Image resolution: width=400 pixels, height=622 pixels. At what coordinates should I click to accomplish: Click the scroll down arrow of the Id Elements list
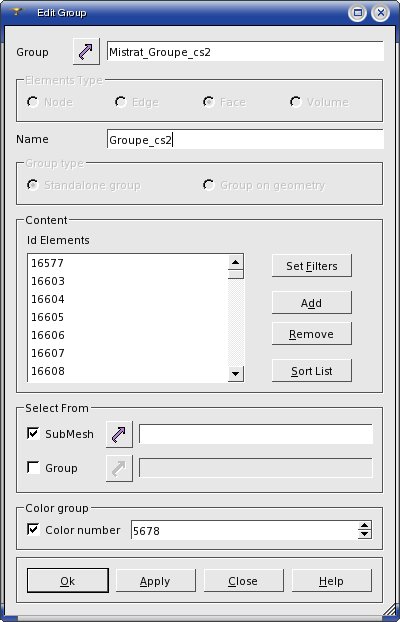pyautogui.click(x=236, y=374)
